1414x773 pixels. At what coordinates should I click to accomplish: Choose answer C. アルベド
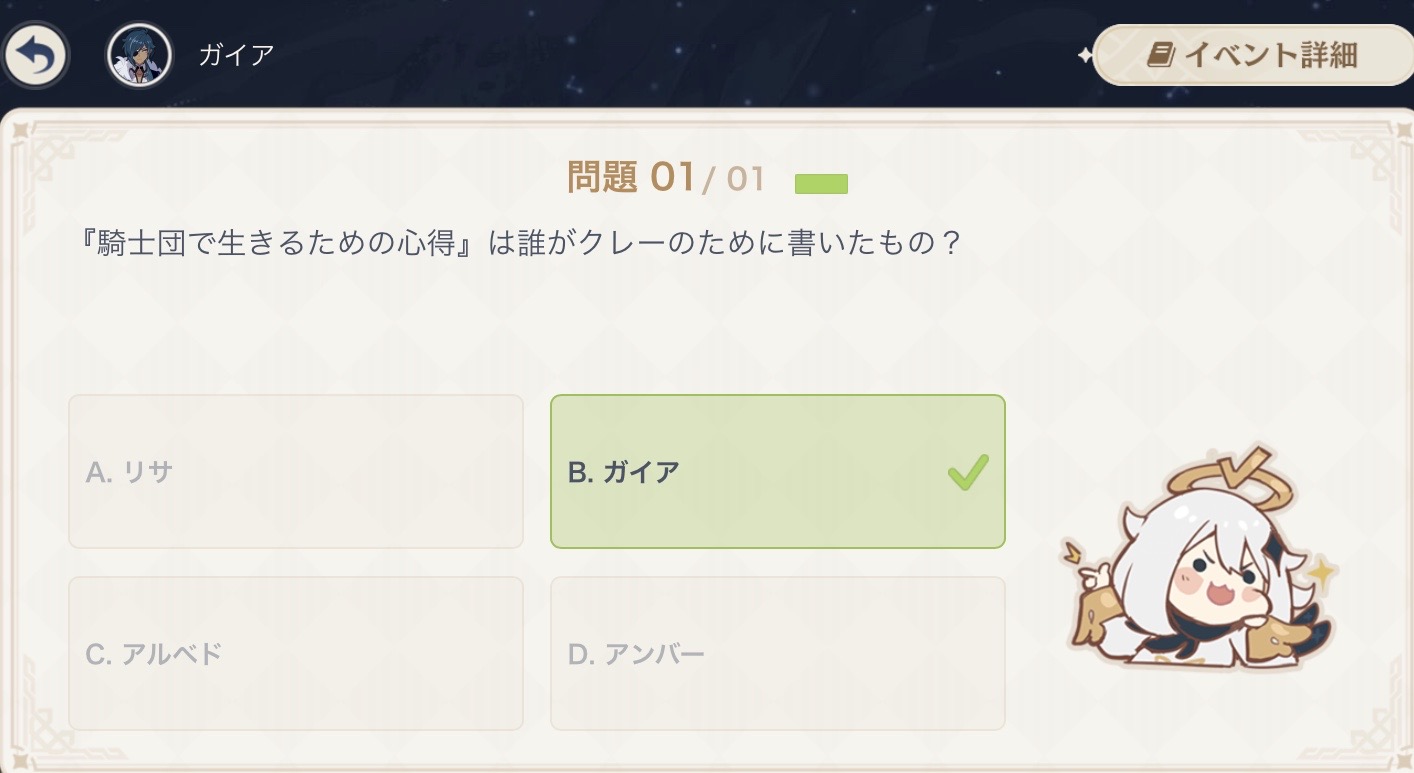[x=295, y=654]
